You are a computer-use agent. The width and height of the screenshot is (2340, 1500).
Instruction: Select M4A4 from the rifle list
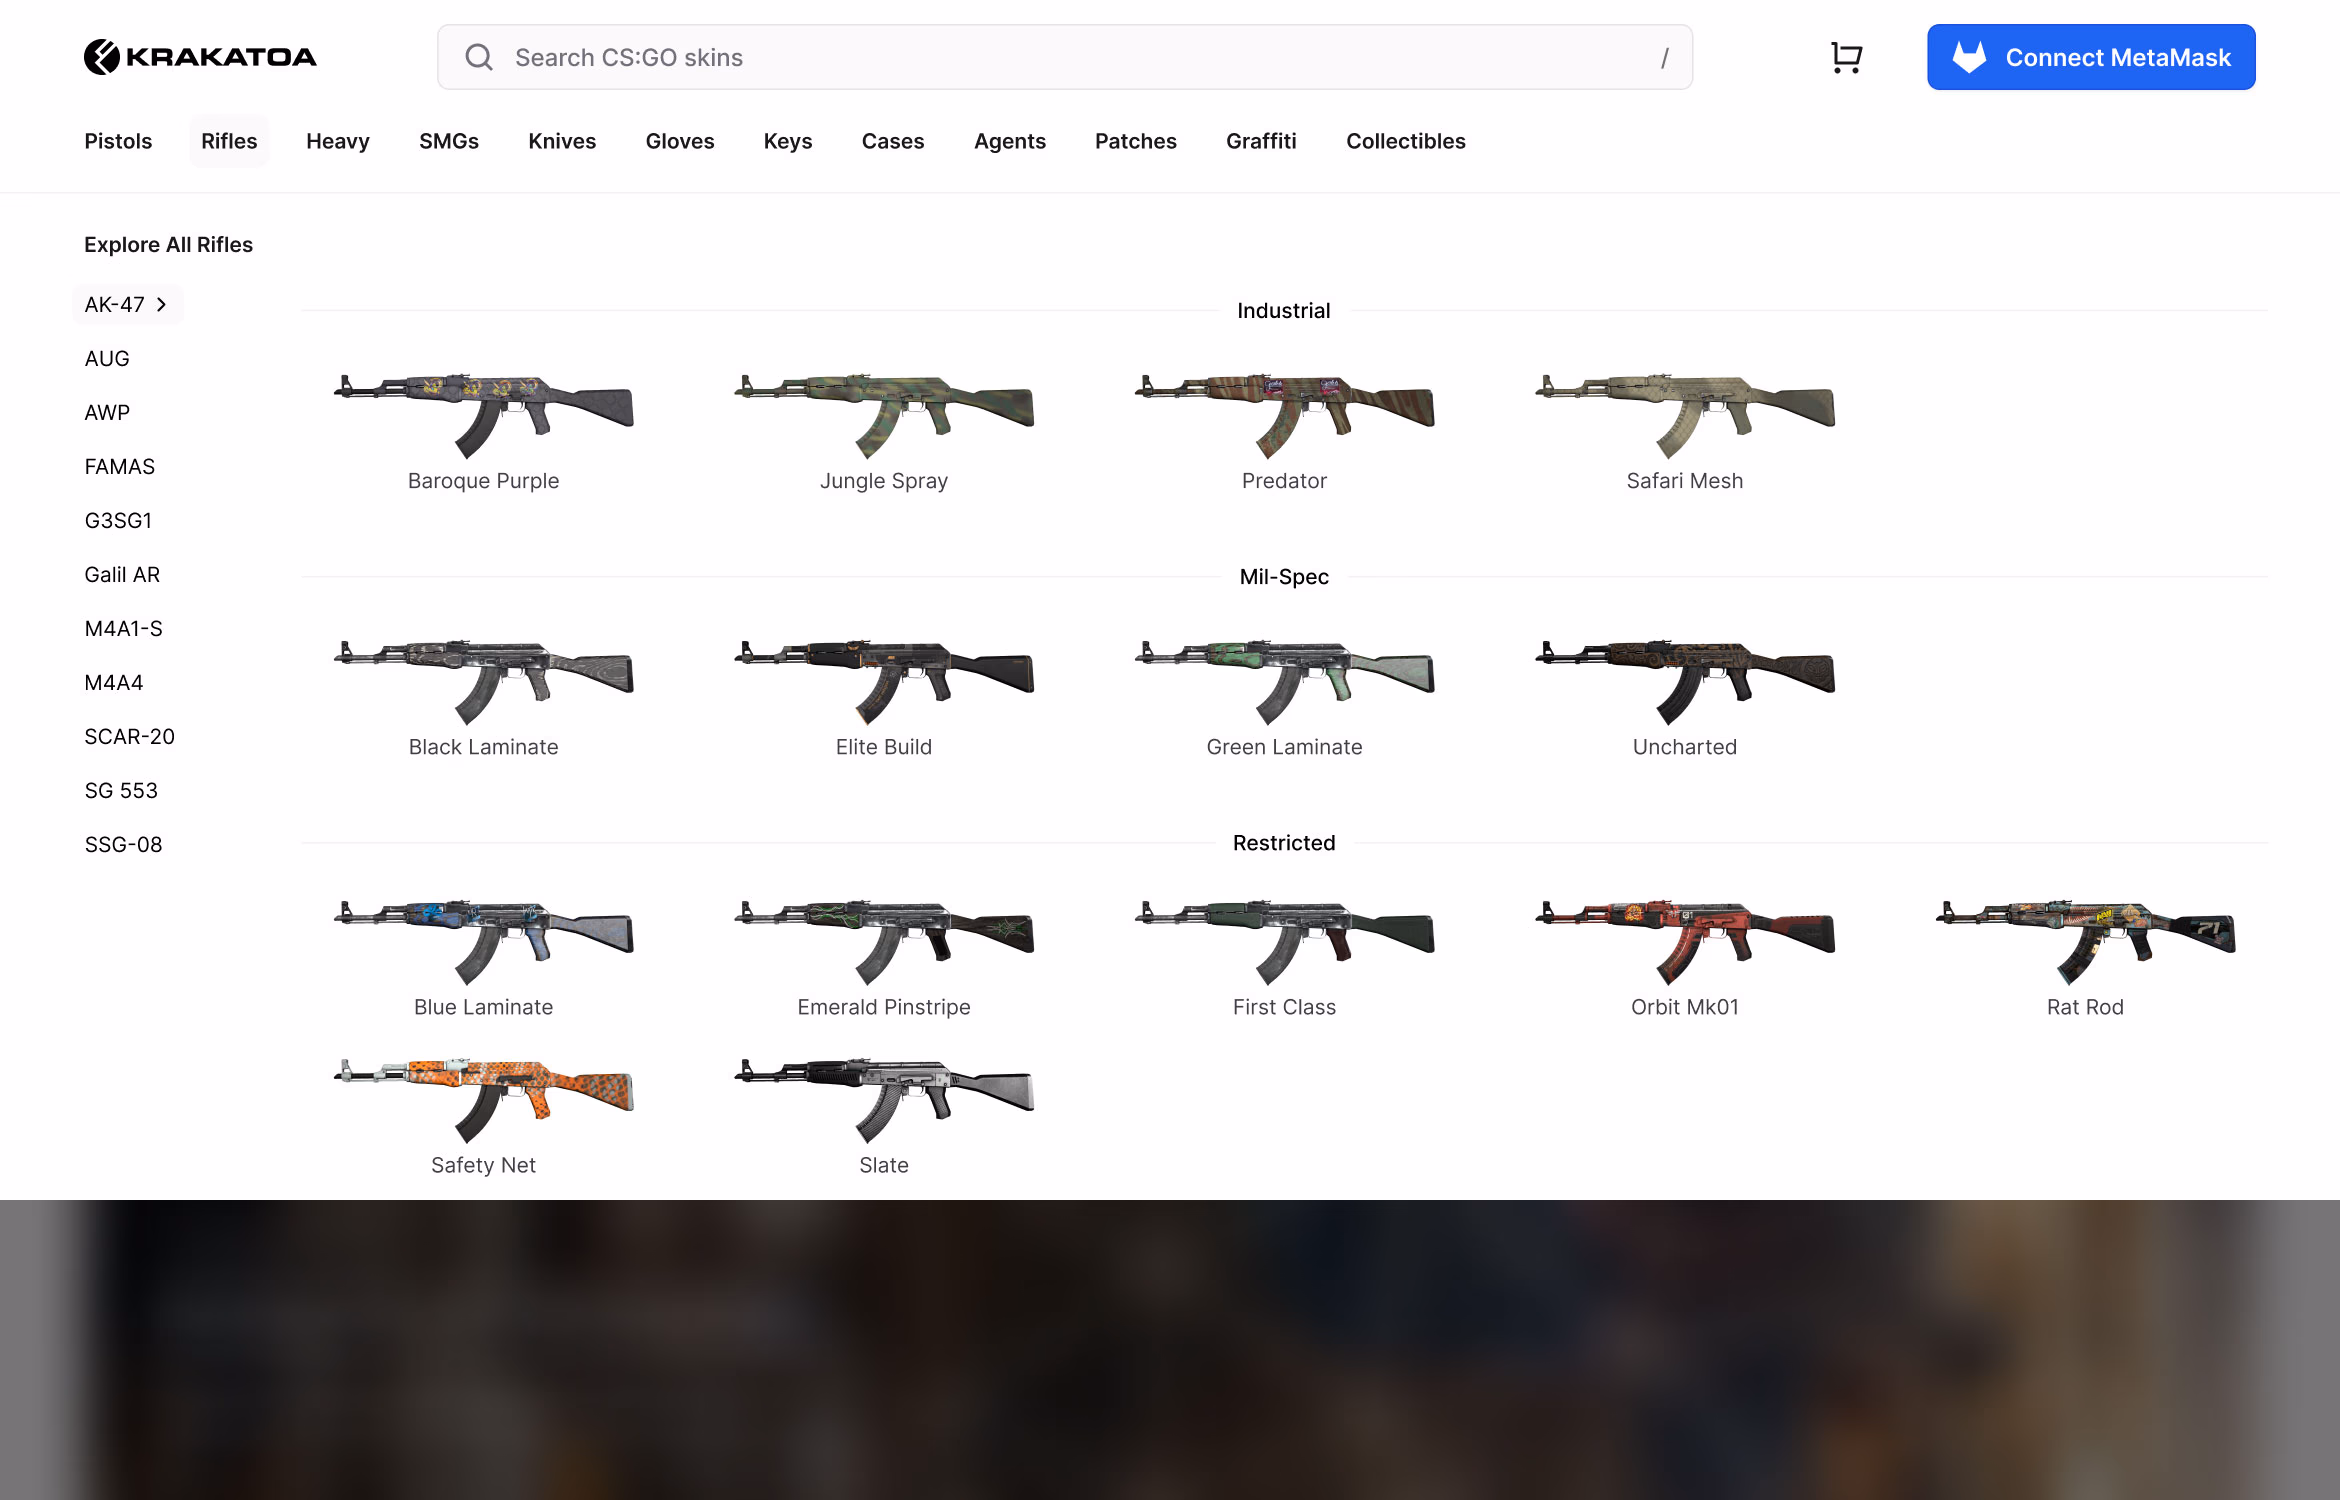(x=112, y=682)
